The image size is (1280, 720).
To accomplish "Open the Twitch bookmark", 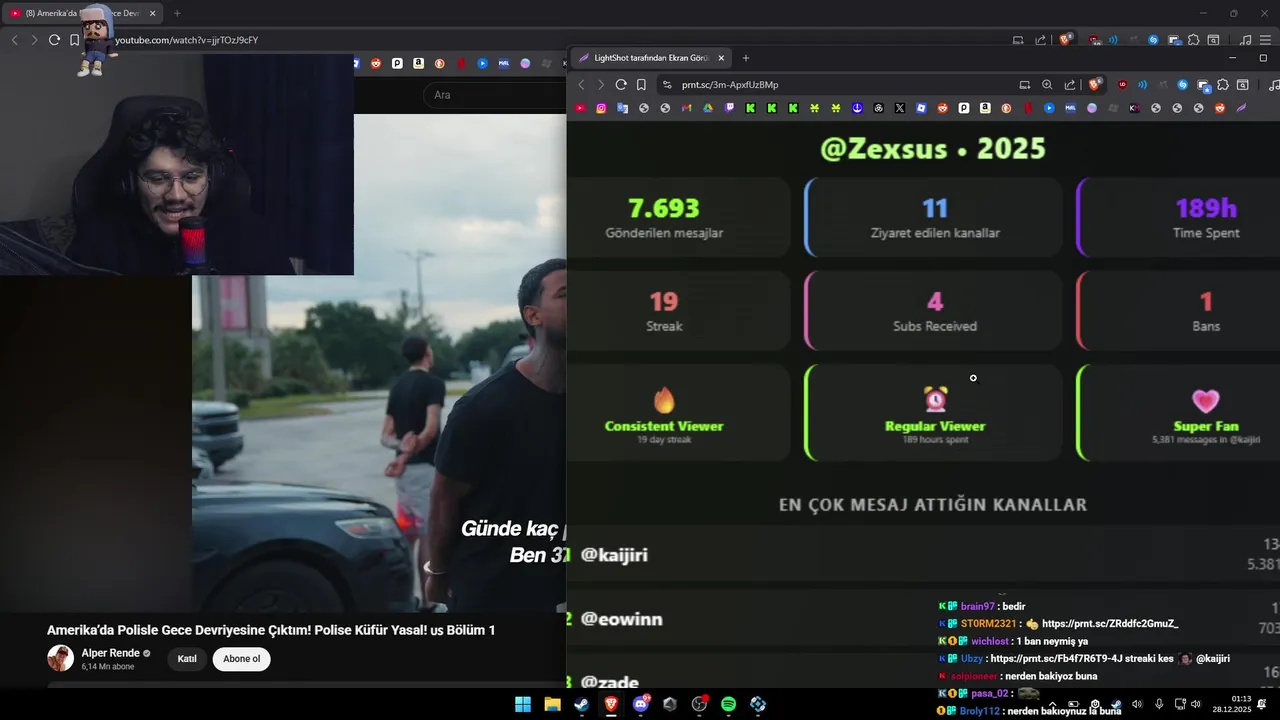I will pyautogui.click(x=729, y=108).
